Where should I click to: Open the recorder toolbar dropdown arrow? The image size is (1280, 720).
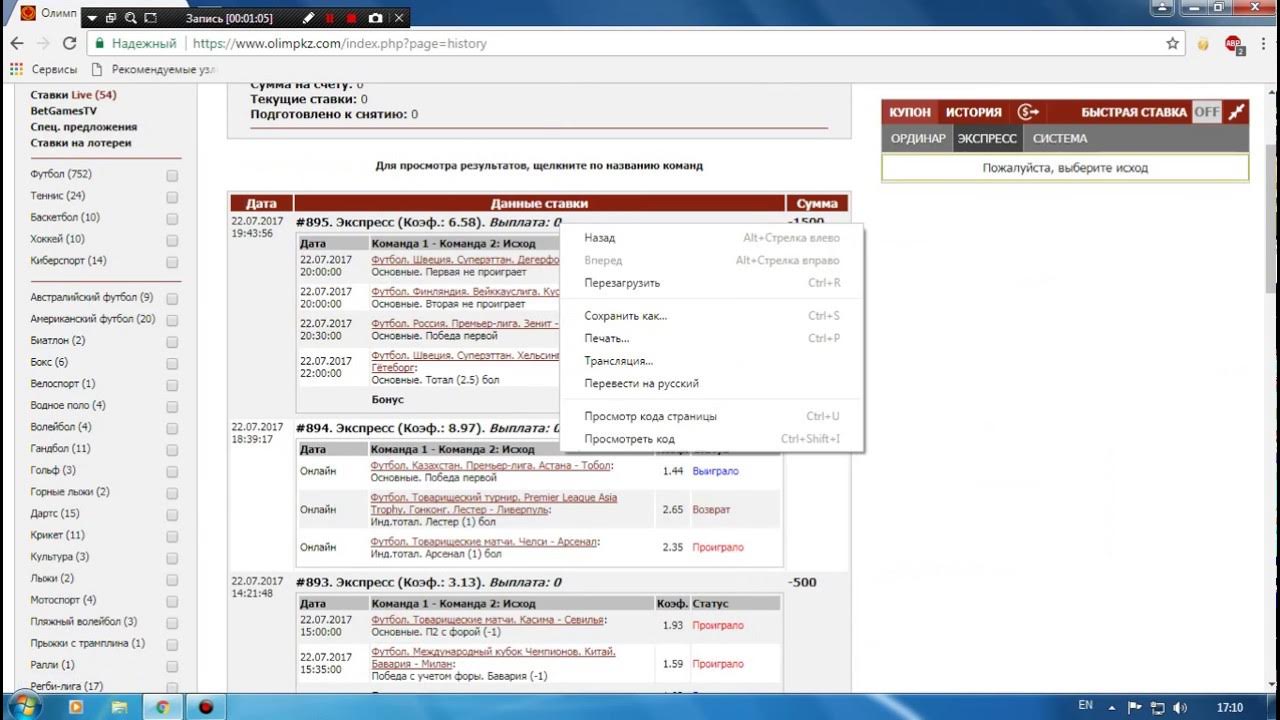pyautogui.click(x=92, y=18)
